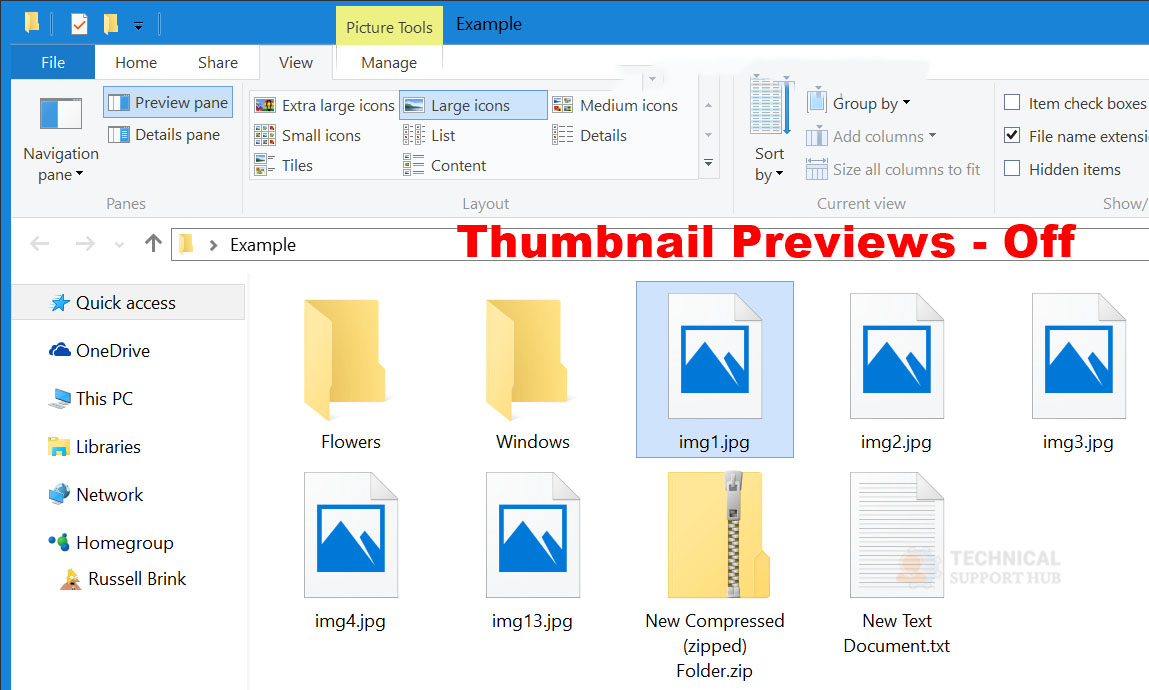This screenshot has height=690, width=1149.
Task: Switch to the Share ribbon tab
Action: coord(218,62)
